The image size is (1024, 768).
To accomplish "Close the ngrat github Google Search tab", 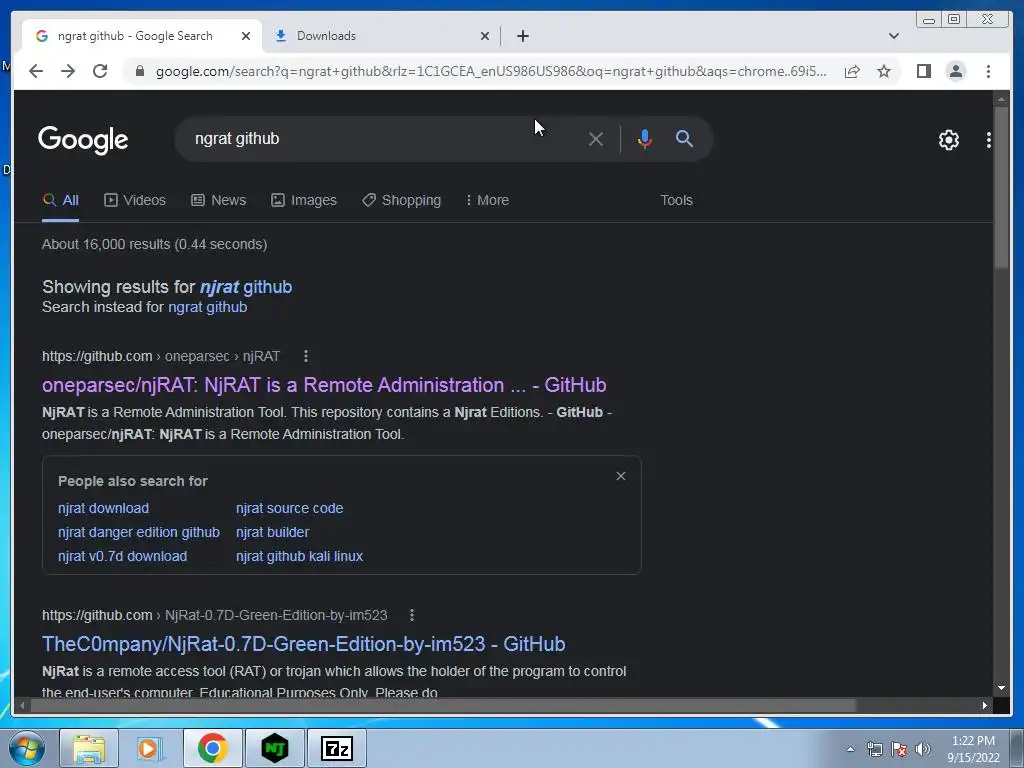I will tap(246, 36).
